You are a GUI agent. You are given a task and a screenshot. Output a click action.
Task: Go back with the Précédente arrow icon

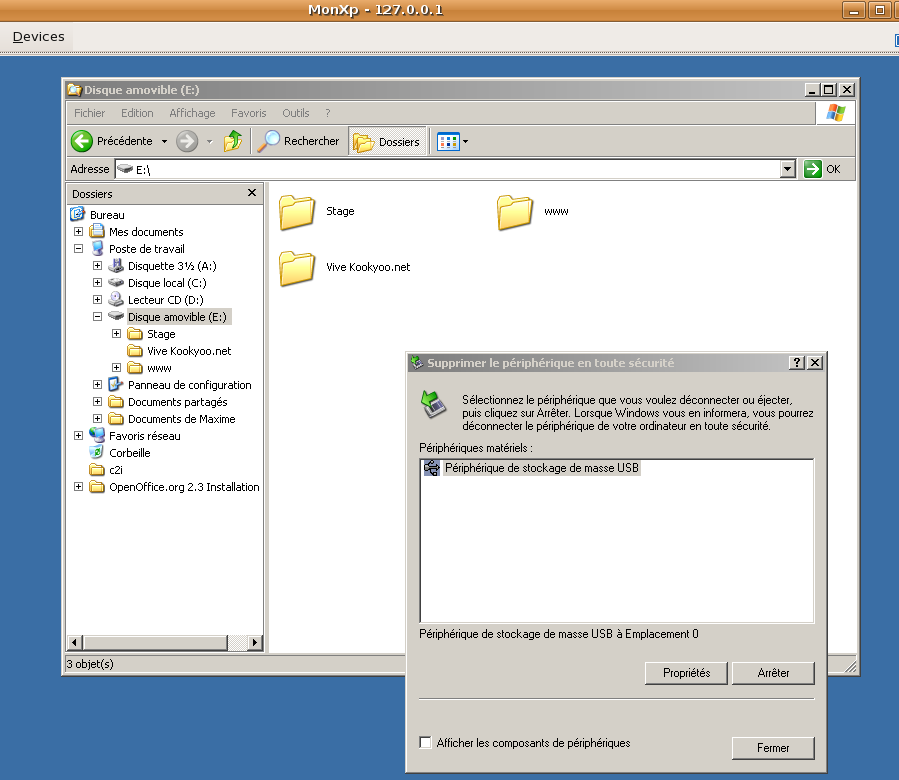pos(82,141)
